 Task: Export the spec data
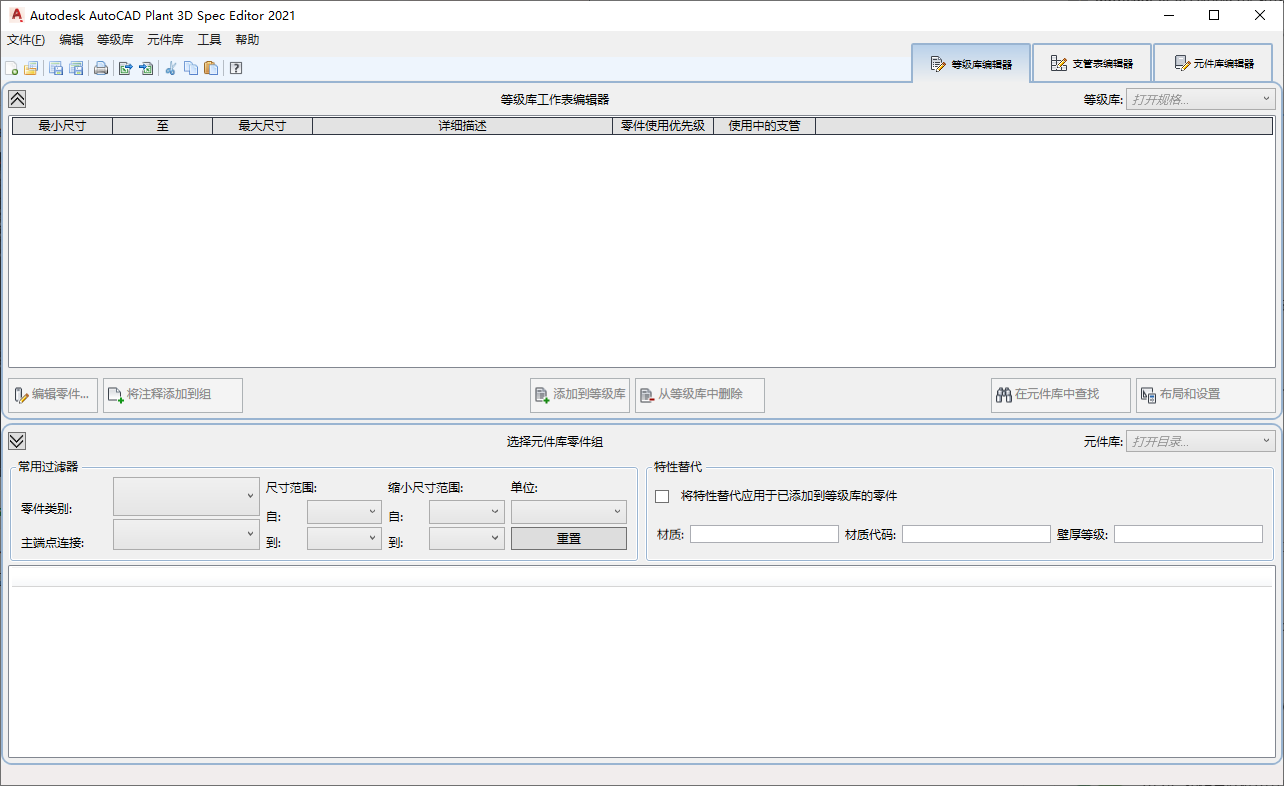124,68
